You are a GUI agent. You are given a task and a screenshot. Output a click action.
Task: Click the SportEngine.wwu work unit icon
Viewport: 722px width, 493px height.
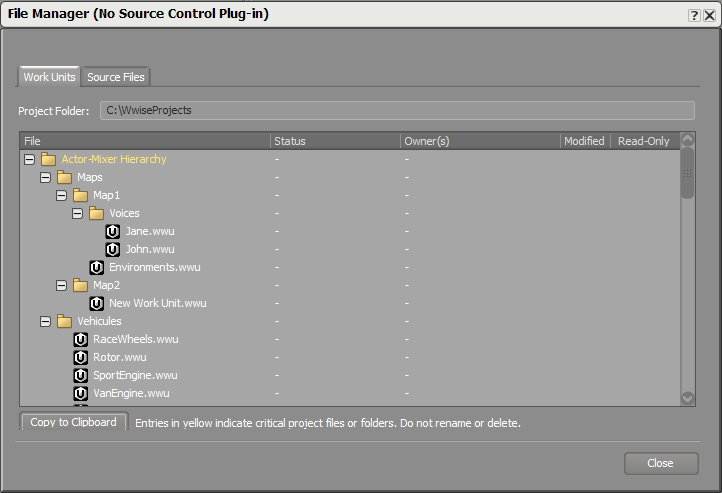click(81, 375)
